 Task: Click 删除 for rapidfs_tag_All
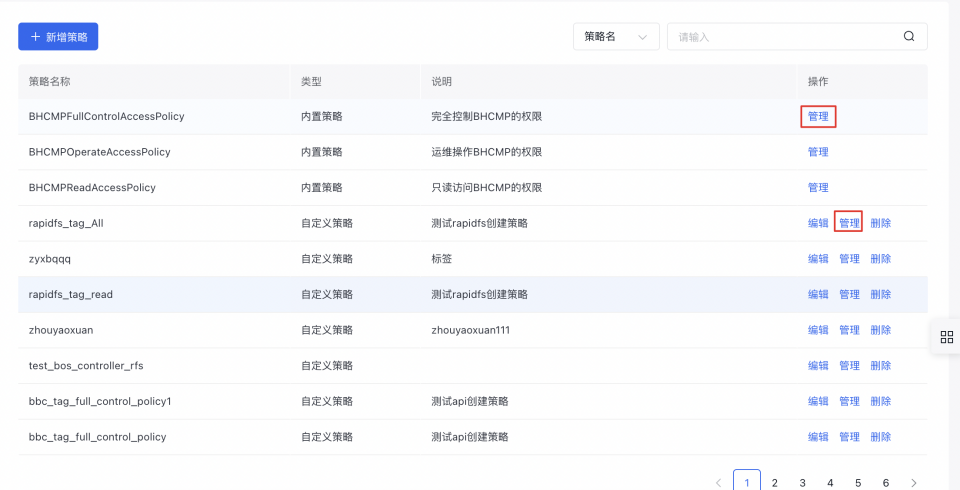880,223
